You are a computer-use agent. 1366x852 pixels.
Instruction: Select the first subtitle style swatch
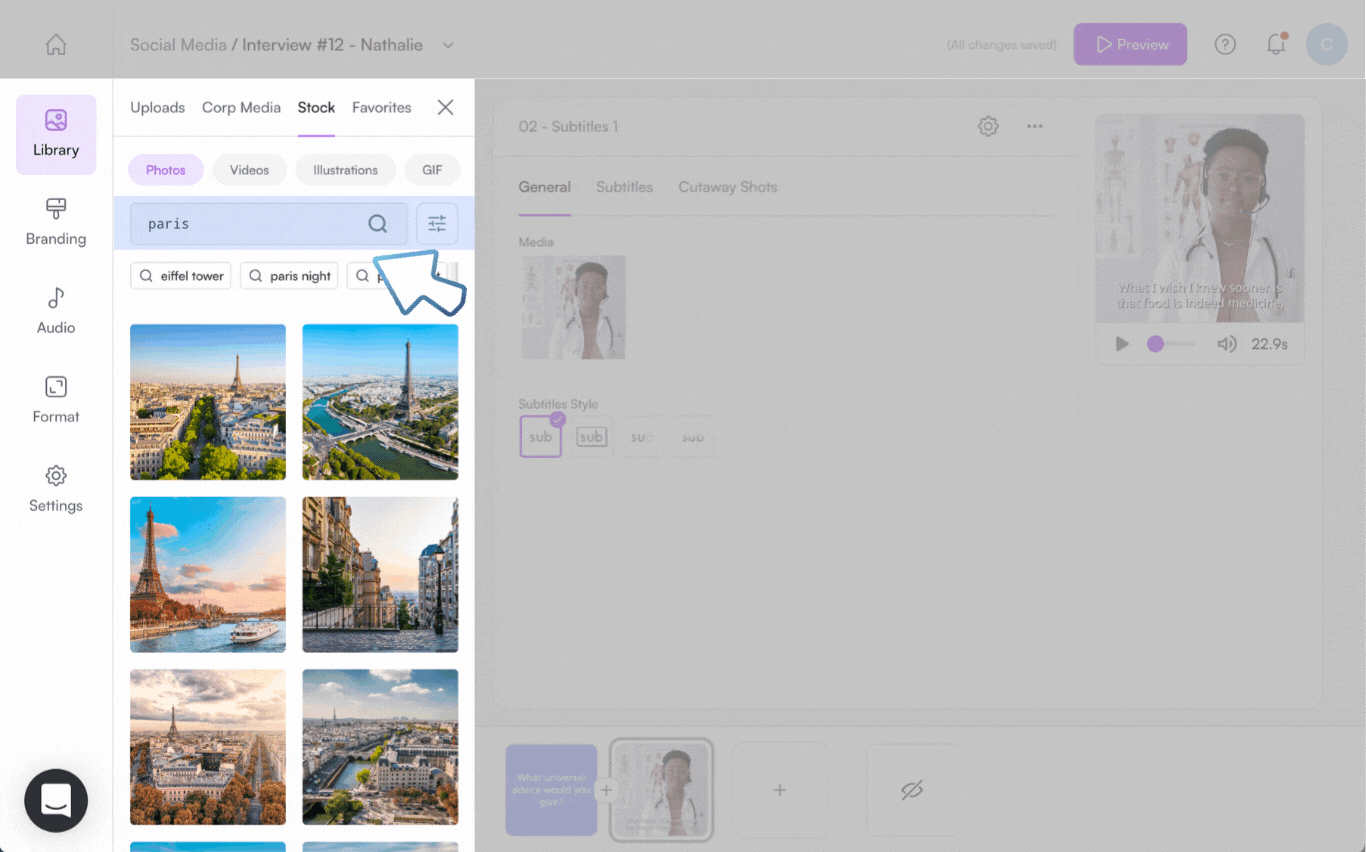pos(540,437)
